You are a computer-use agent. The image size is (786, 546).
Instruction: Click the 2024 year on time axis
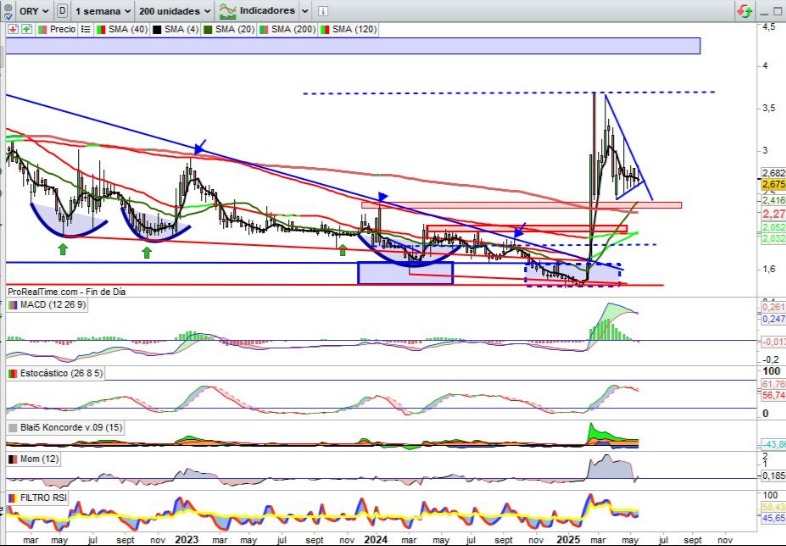point(375,539)
